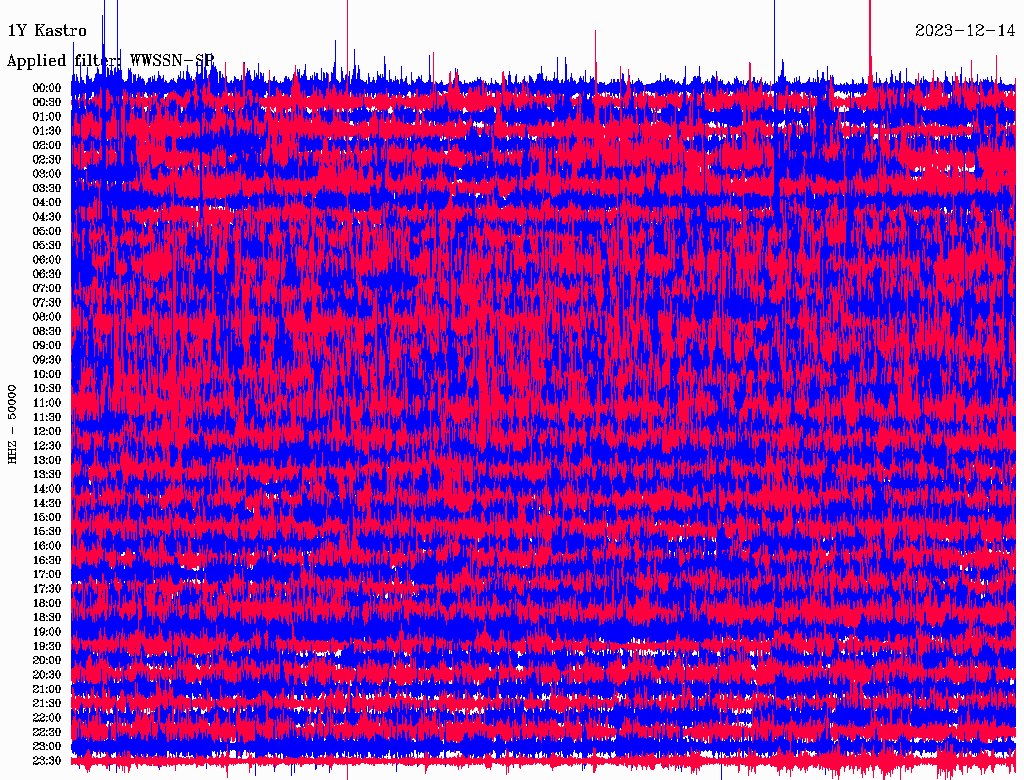Click the 05:30 time row label
The image size is (1024, 780).
pos(47,246)
